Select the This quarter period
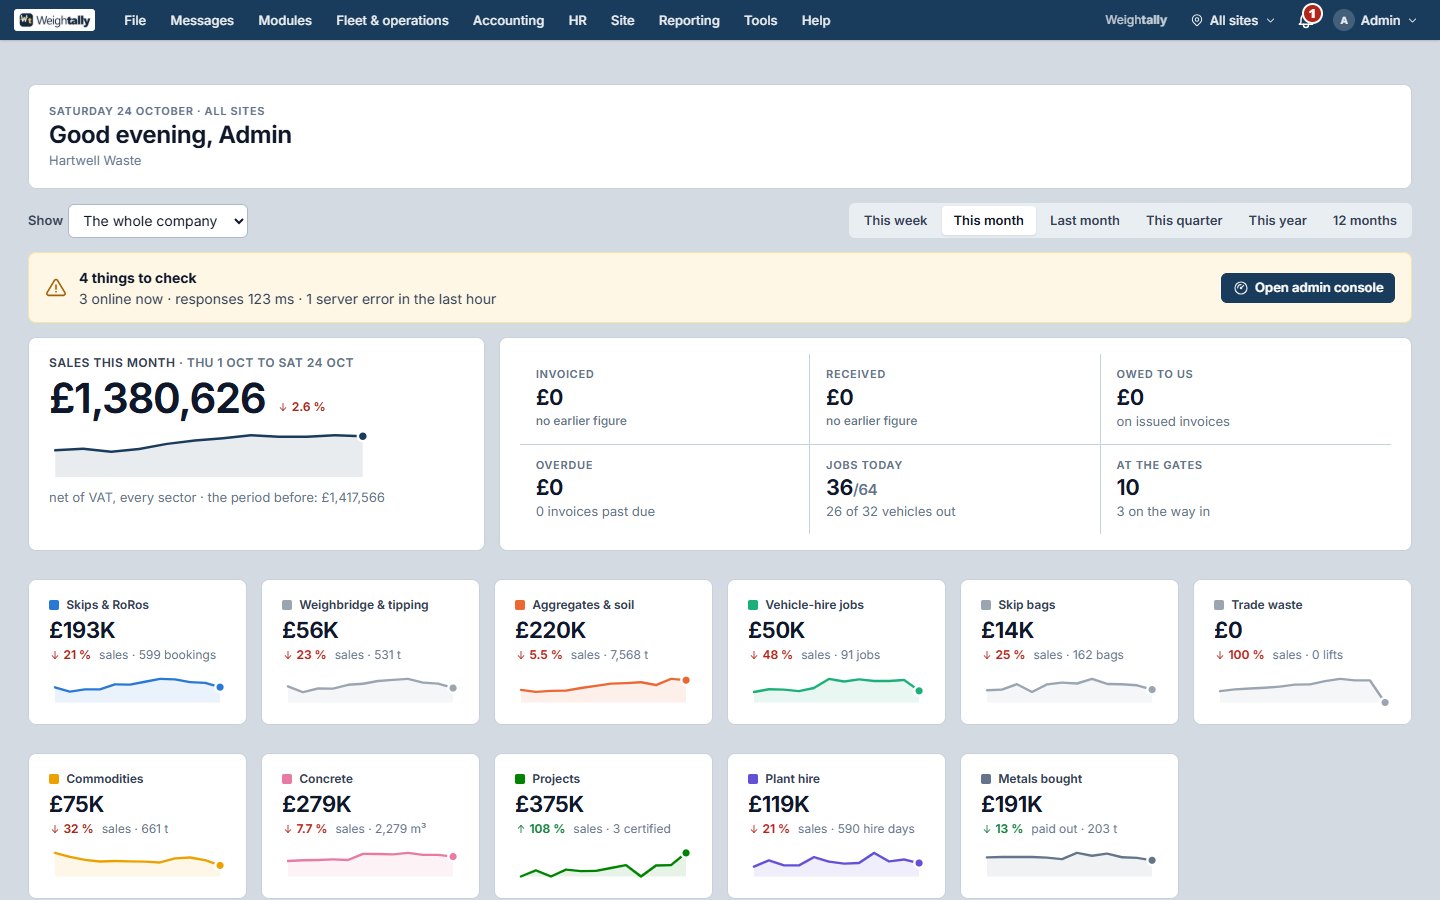The image size is (1440, 900). click(1184, 221)
